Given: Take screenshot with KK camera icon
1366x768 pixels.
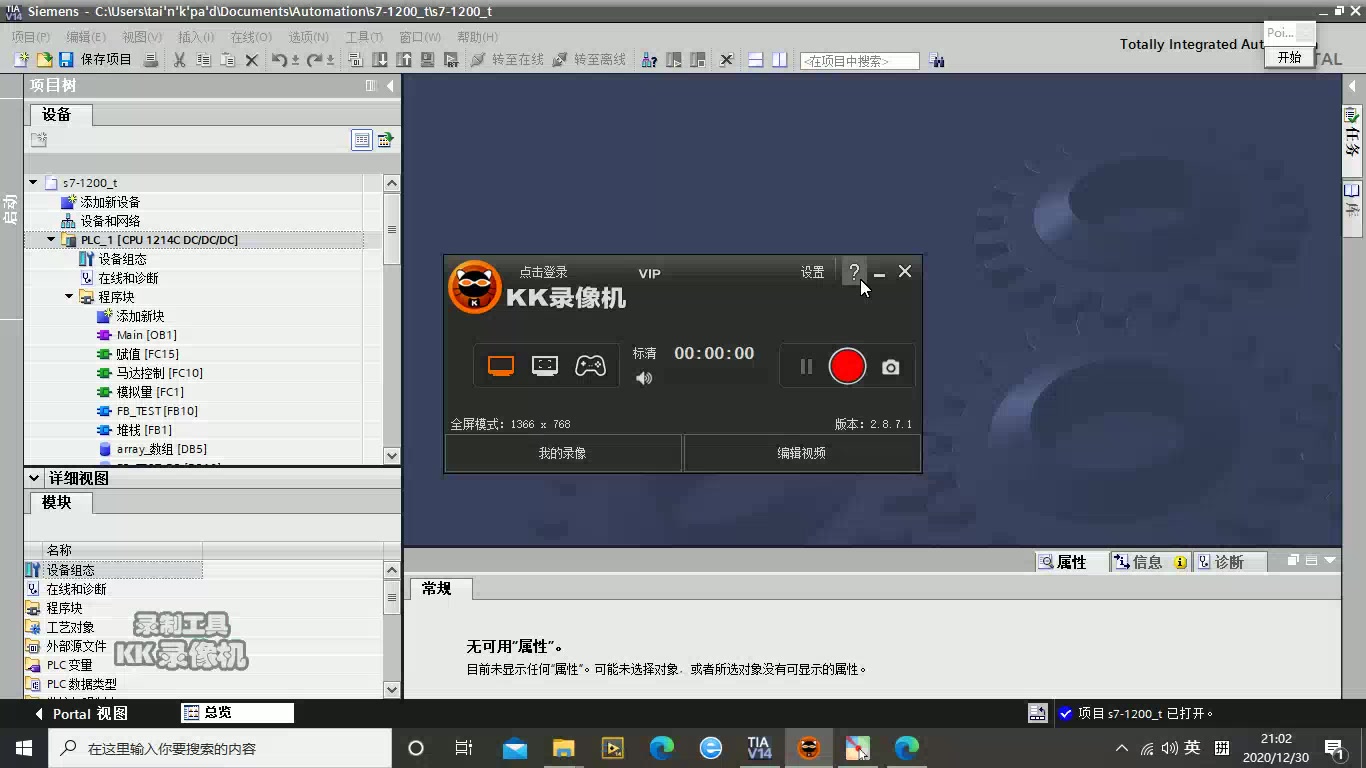Looking at the screenshot, I should point(890,367).
